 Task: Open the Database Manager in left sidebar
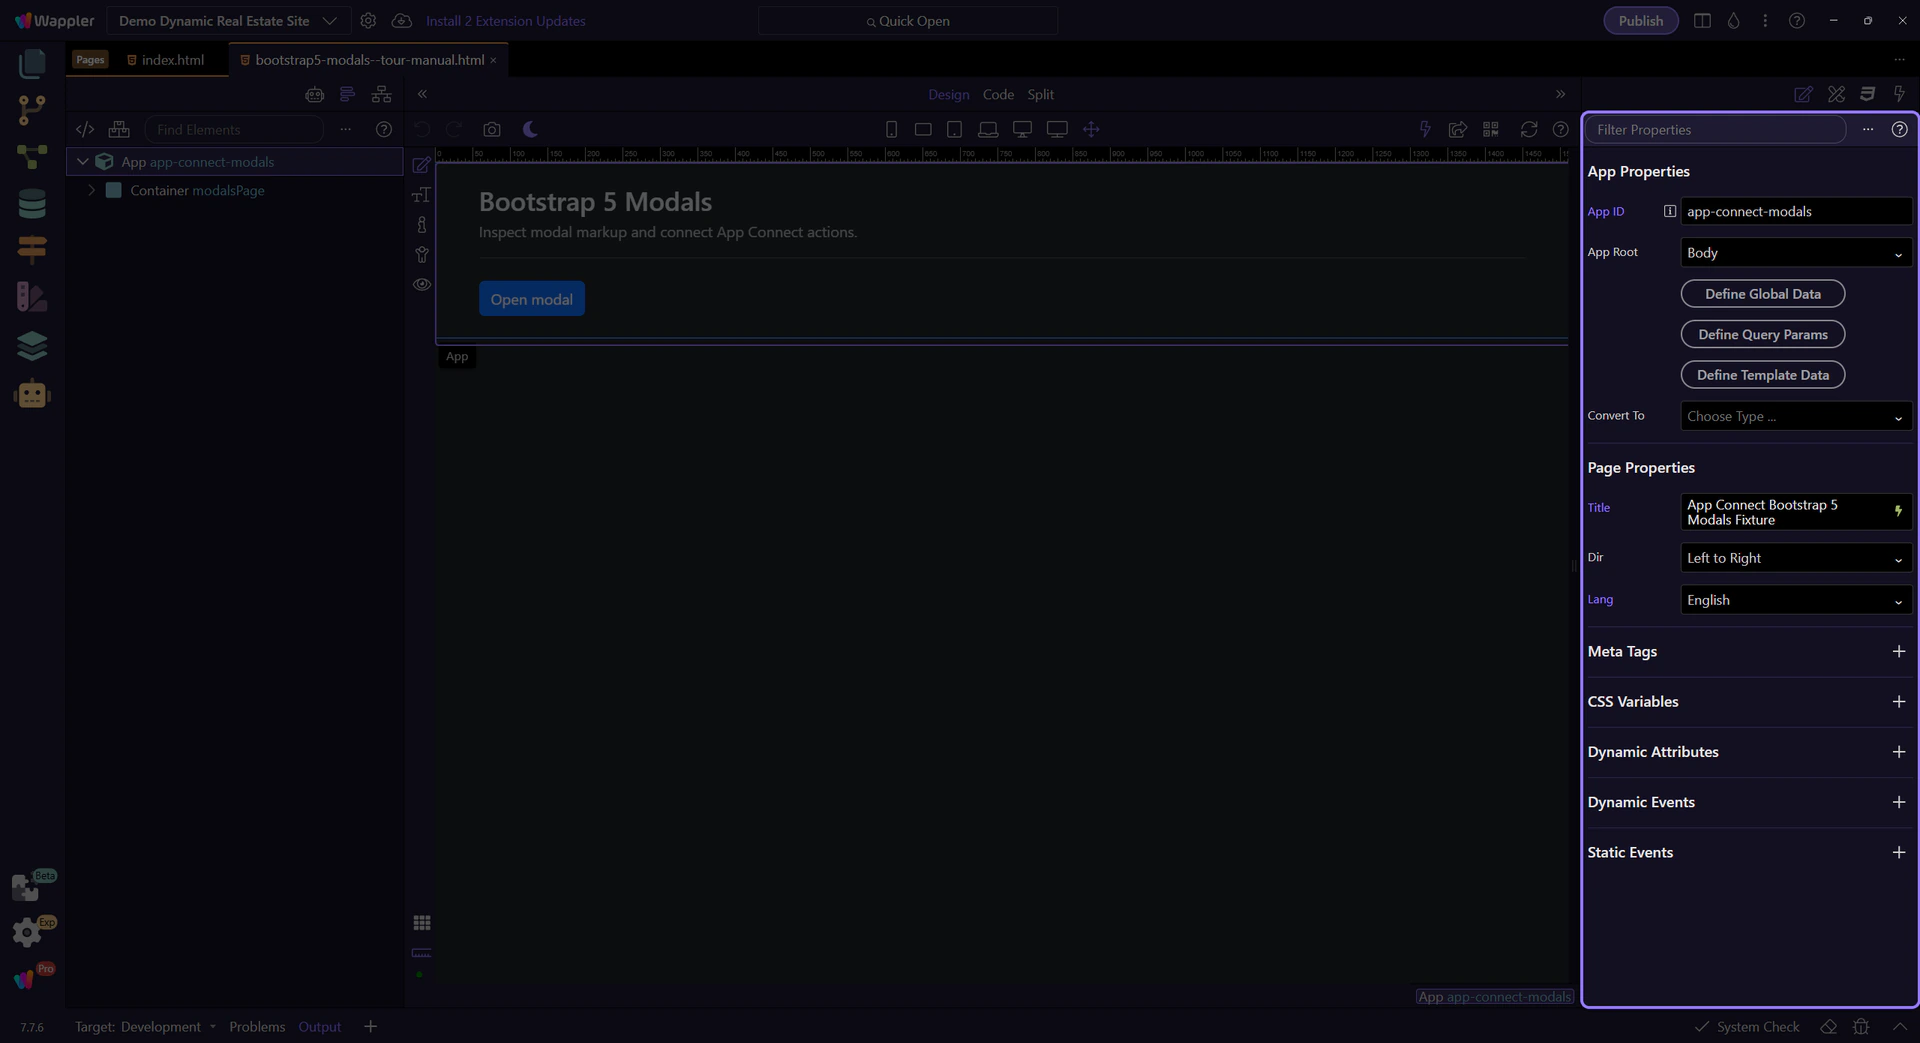click(32, 203)
